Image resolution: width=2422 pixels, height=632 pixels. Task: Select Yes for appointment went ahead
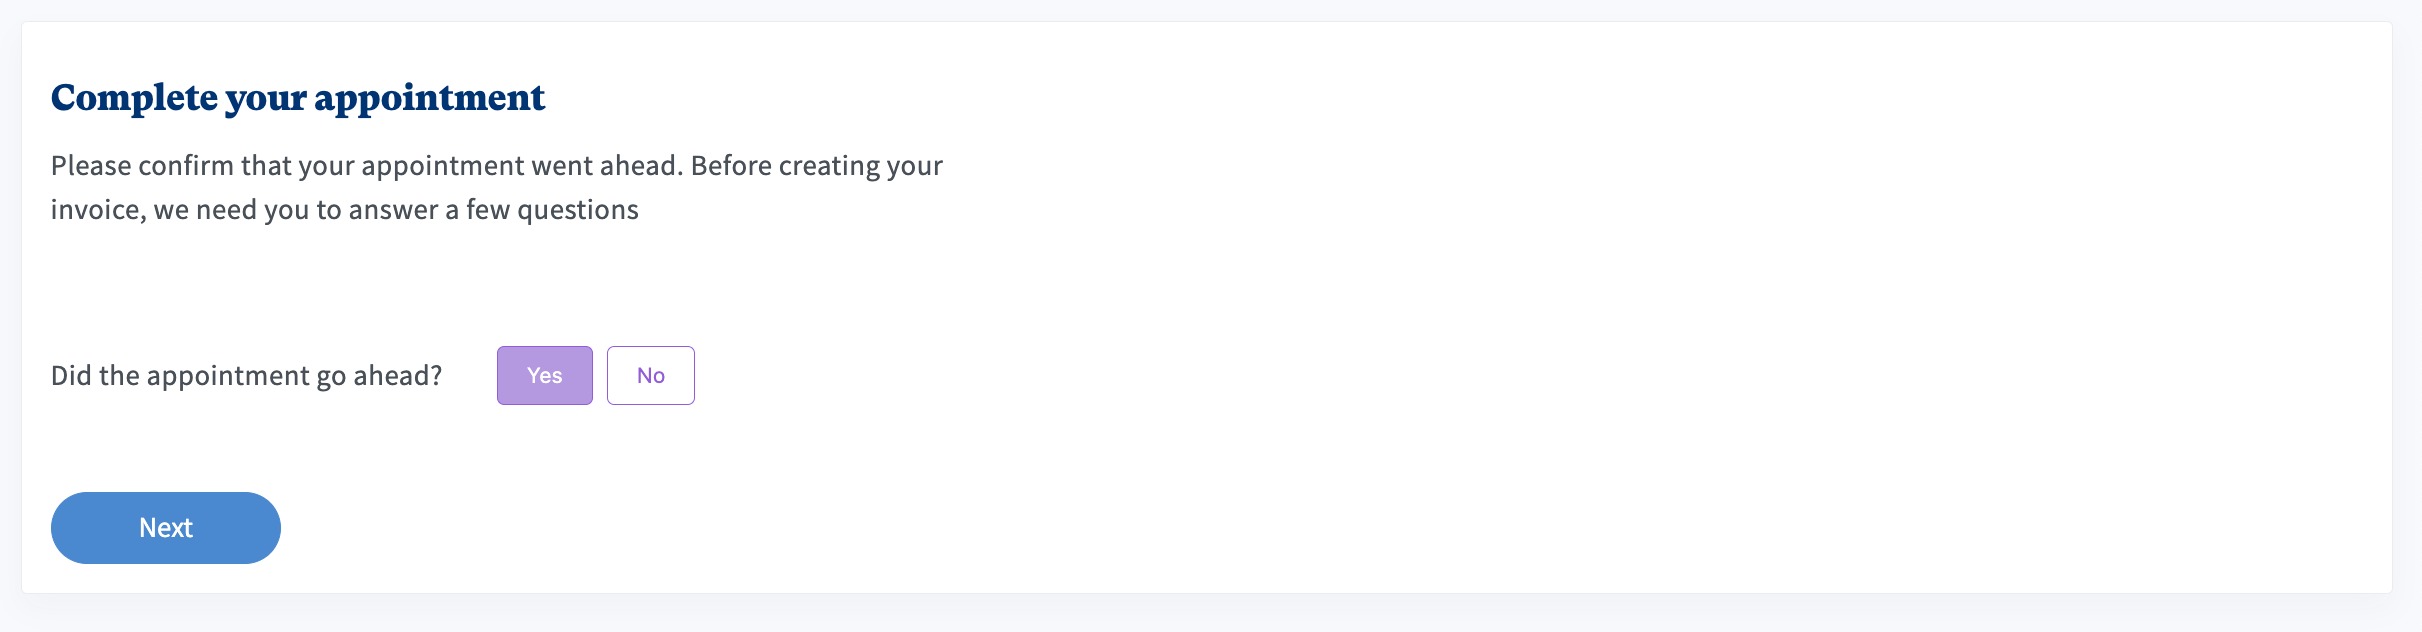tap(544, 375)
